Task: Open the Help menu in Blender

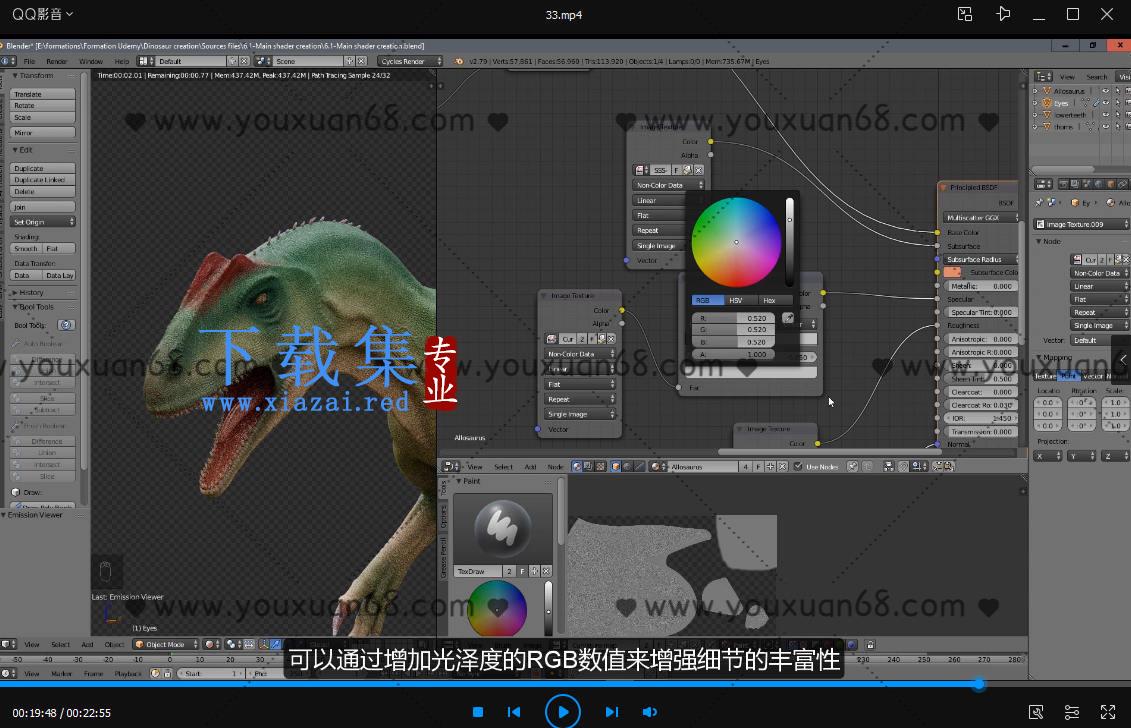Action: coord(122,61)
